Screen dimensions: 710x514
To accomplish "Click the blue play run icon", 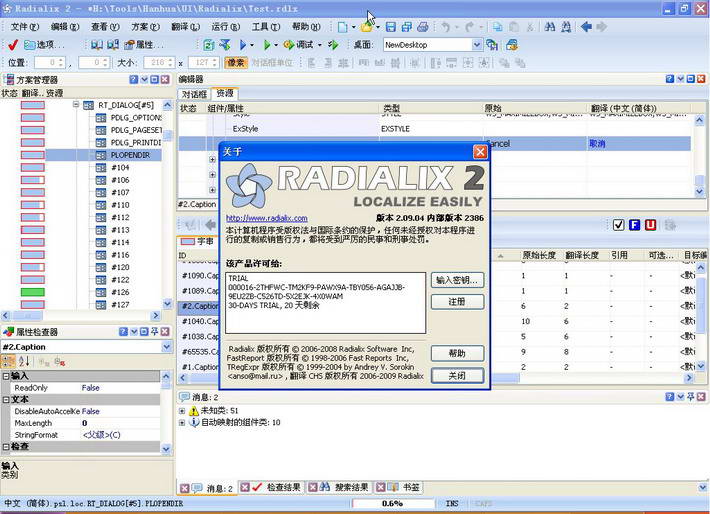I will point(243,45).
